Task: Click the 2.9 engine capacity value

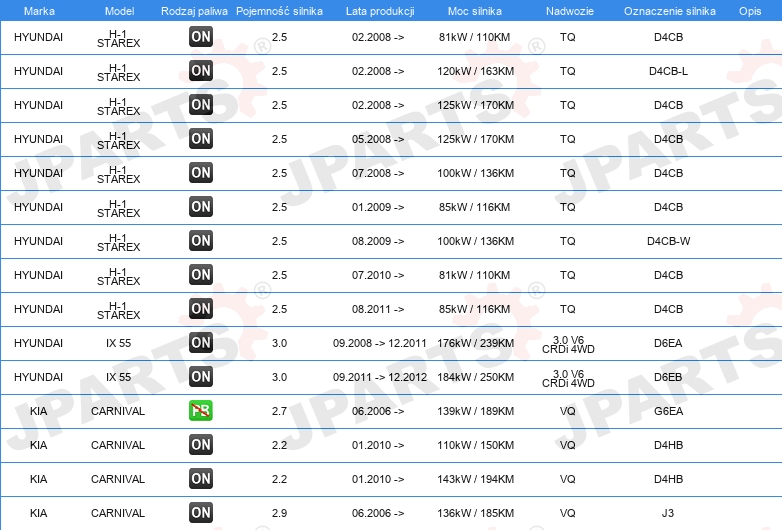Action: click(x=279, y=513)
